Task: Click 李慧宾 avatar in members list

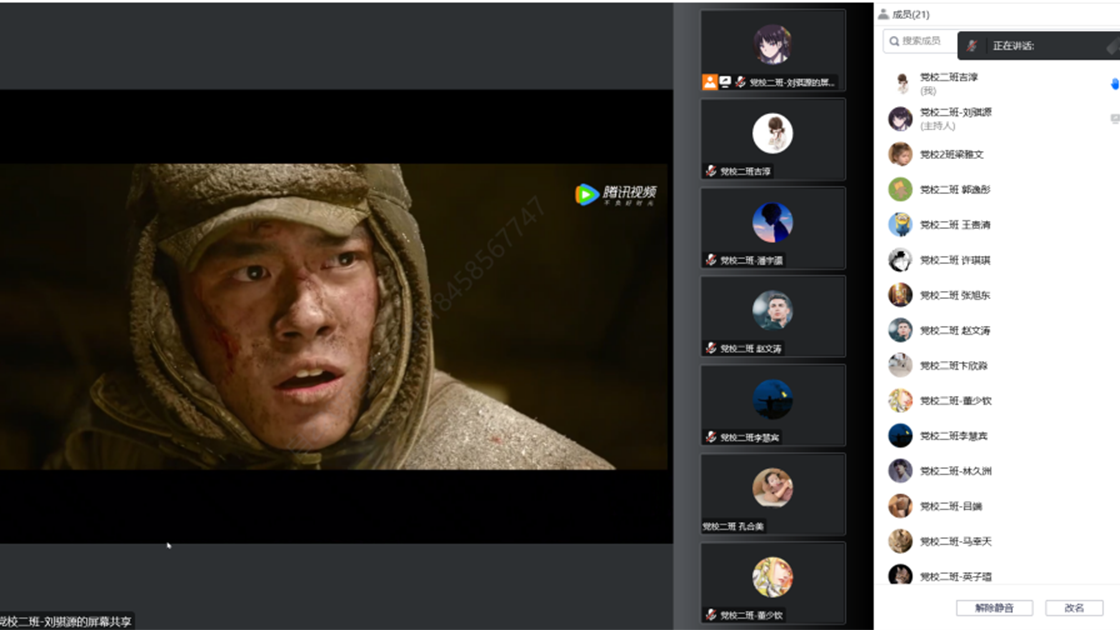Action: coord(900,436)
